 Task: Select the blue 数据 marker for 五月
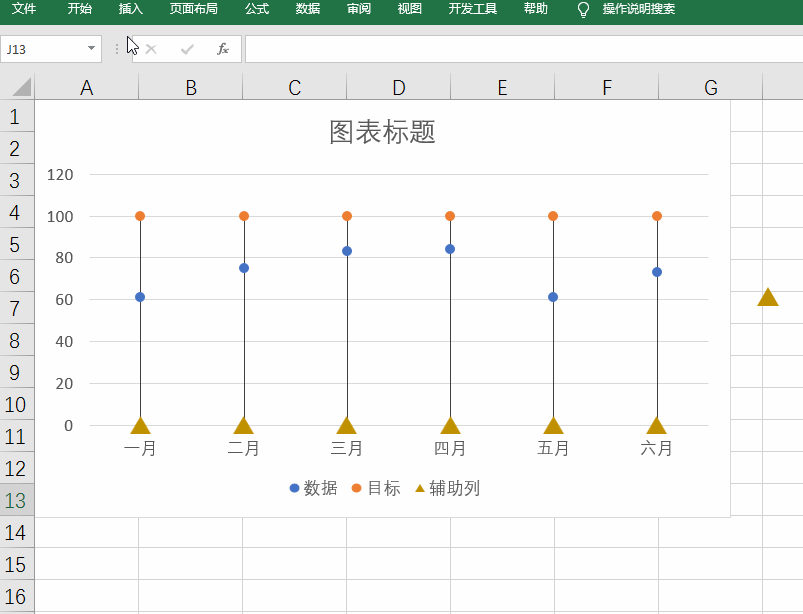click(553, 297)
